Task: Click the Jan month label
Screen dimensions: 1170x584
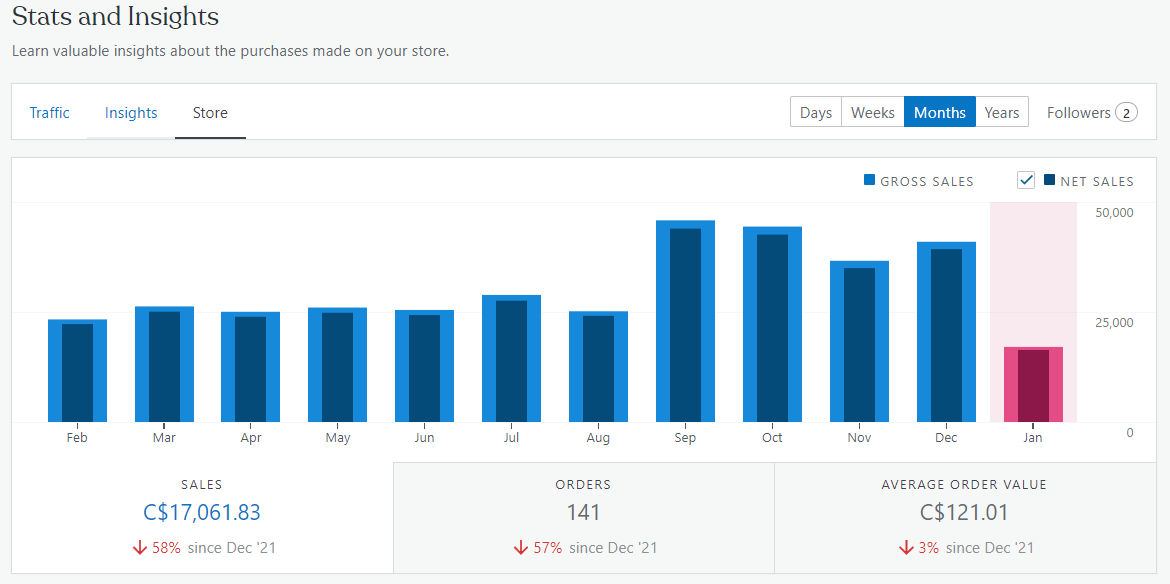Action: point(1033,438)
